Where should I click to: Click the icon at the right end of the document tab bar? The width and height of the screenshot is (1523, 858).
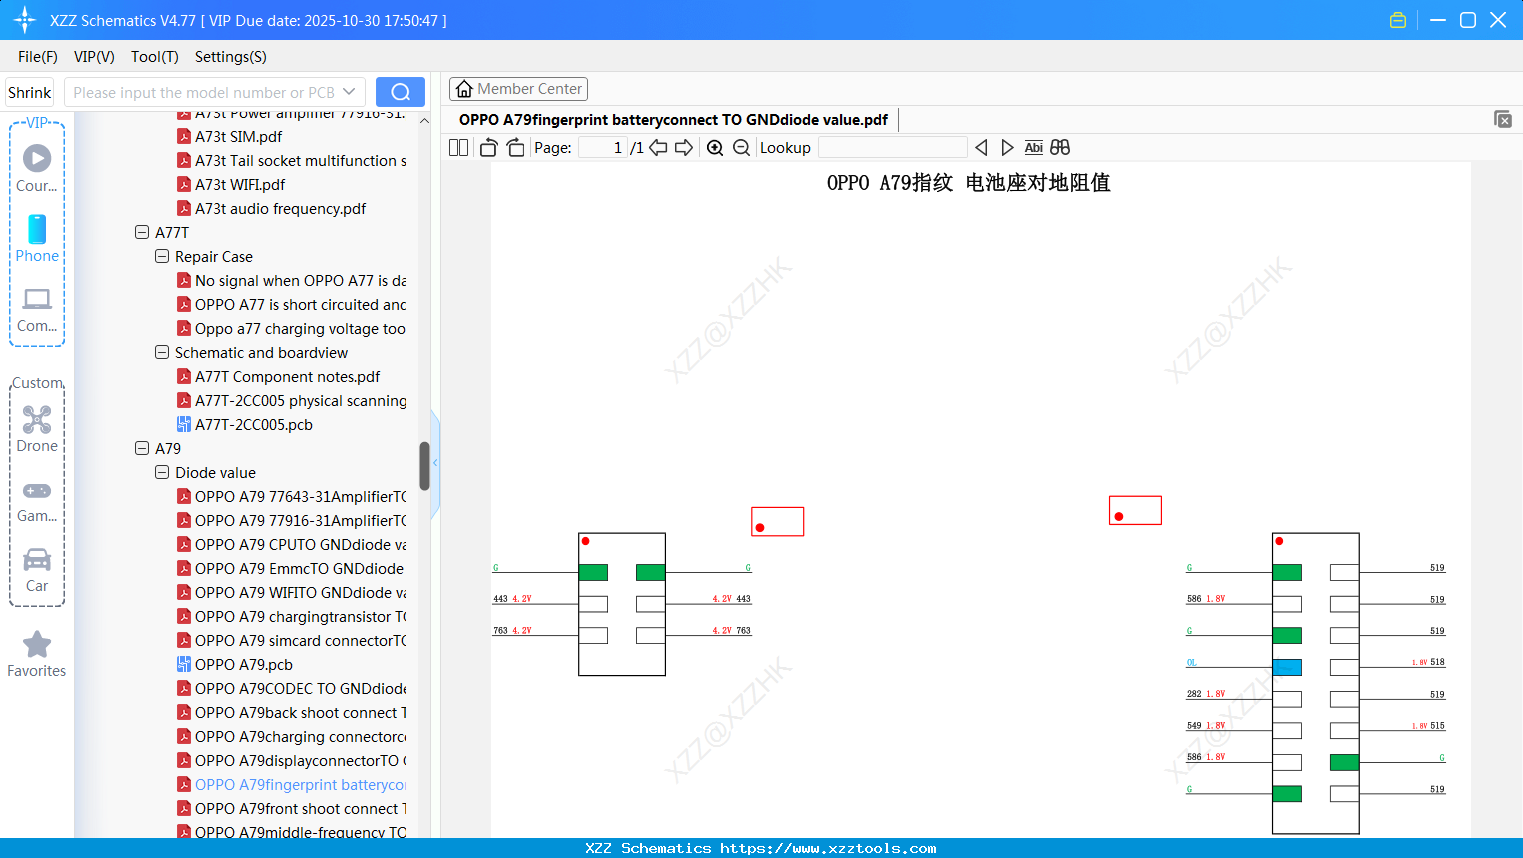coord(1502,119)
